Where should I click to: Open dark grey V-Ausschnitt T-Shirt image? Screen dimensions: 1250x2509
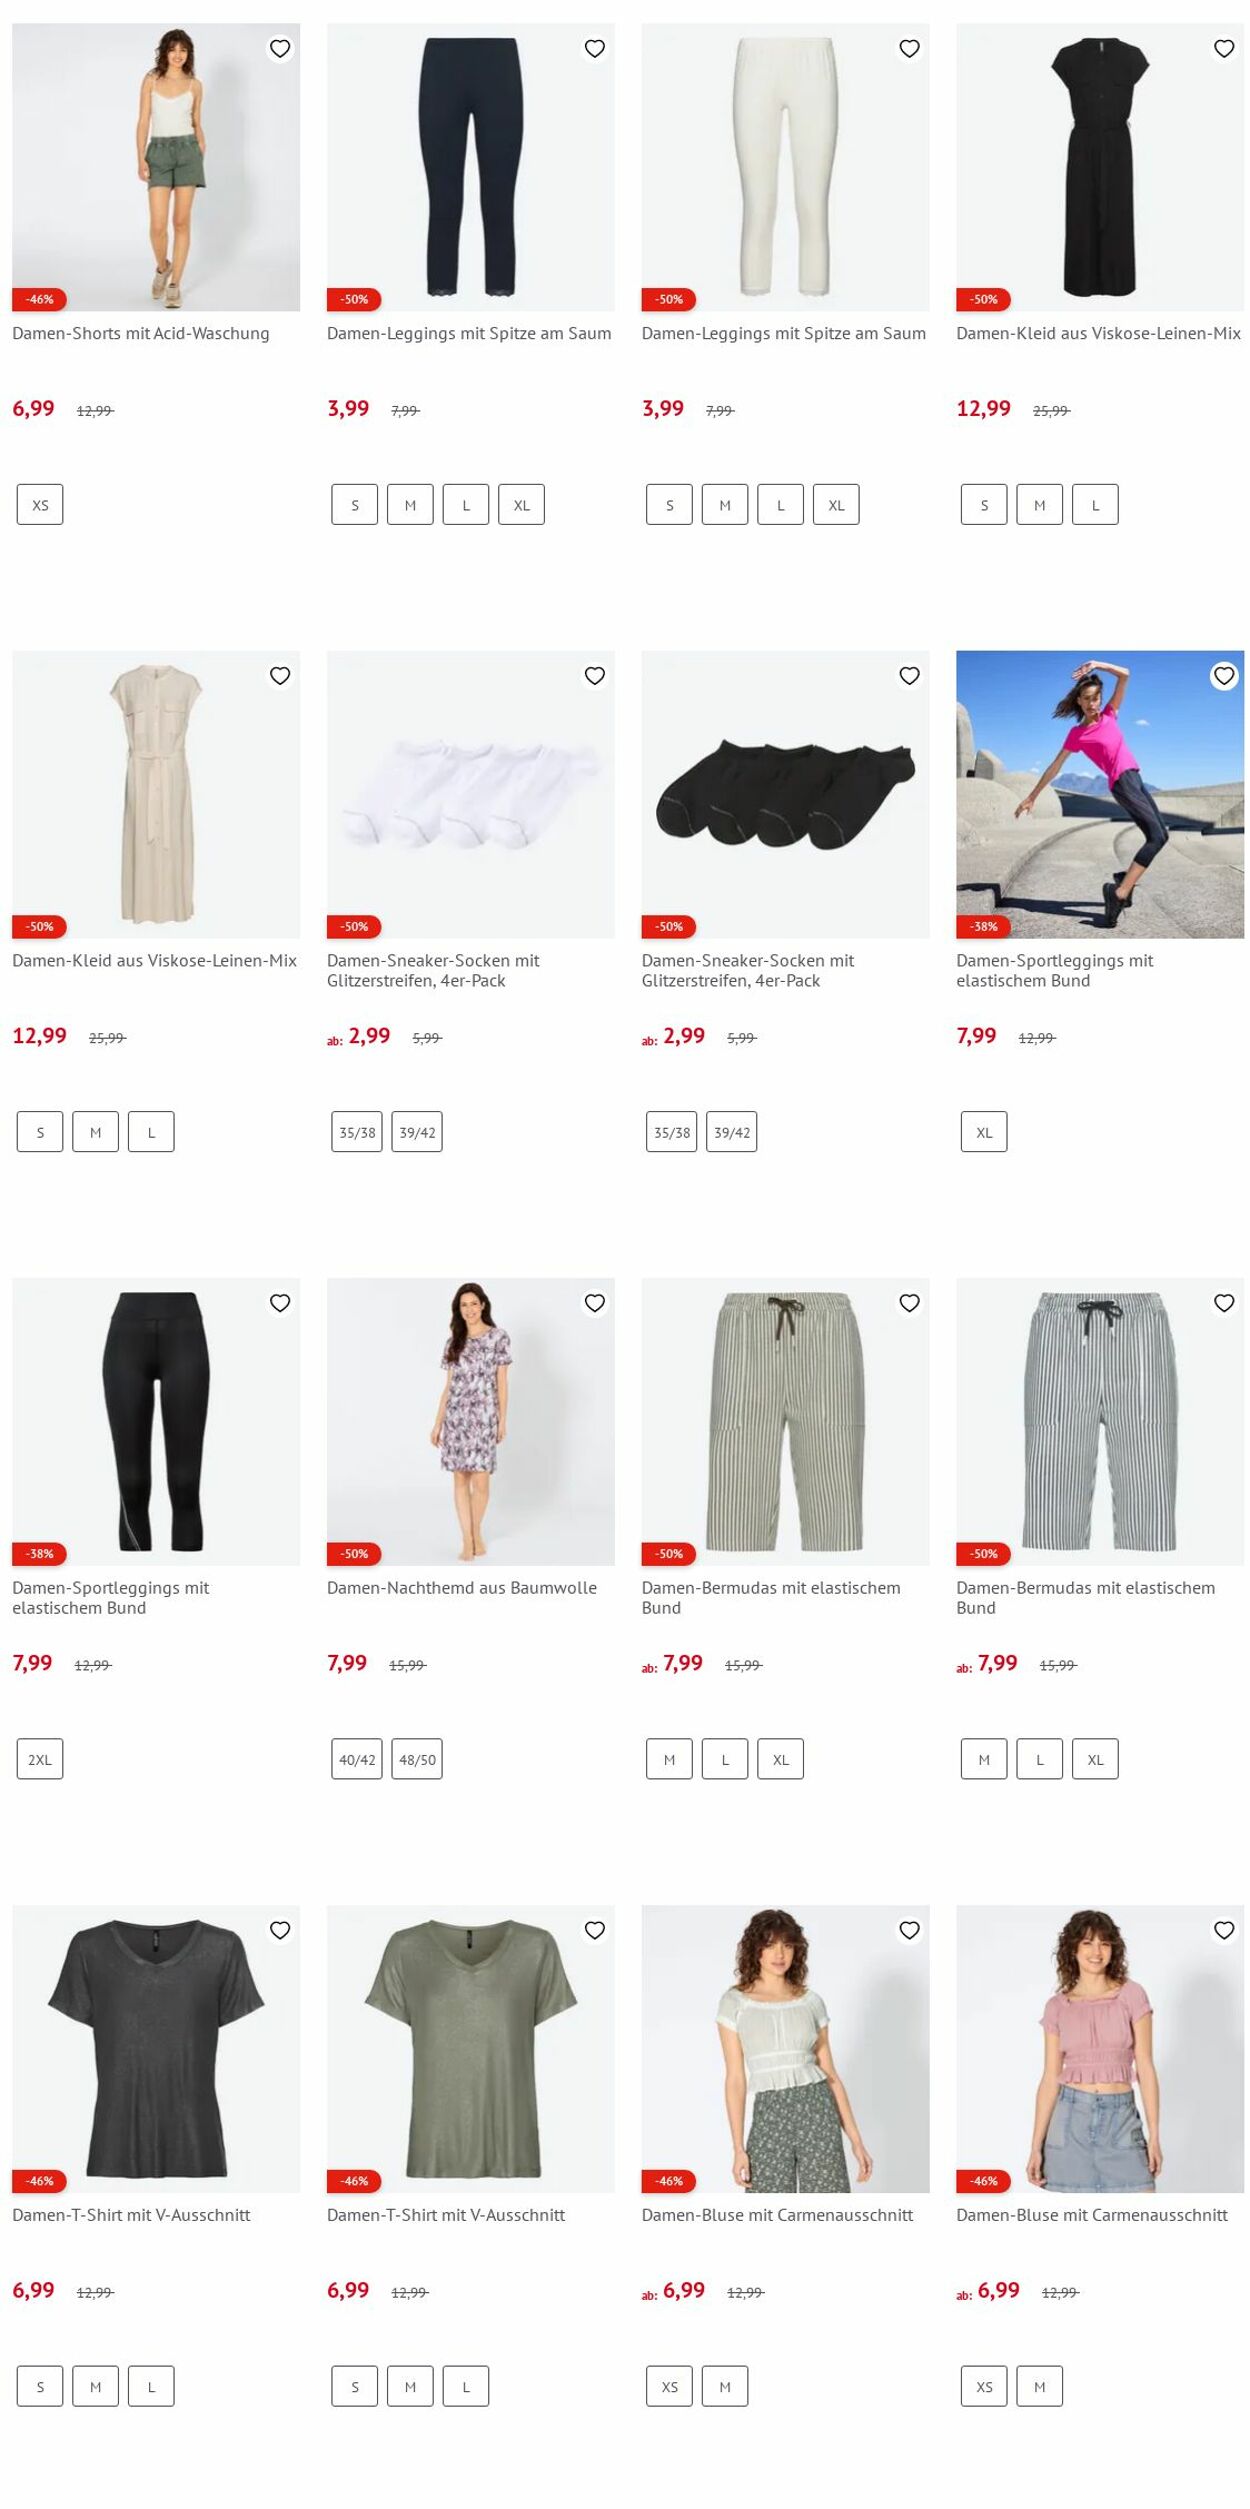[x=156, y=2049]
